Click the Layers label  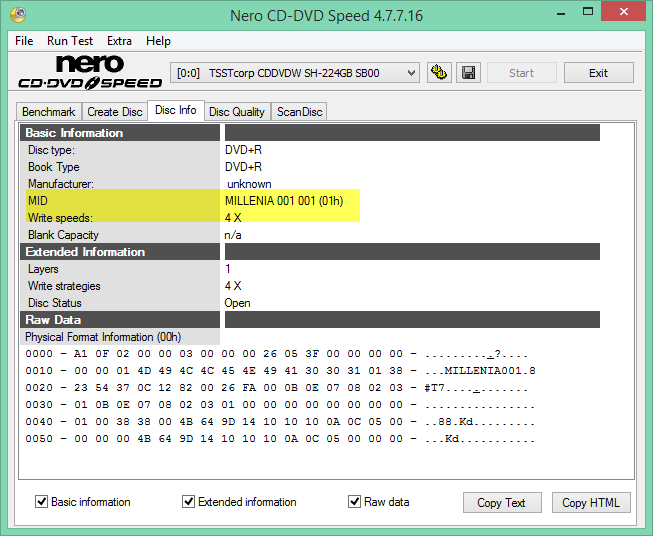(43, 269)
